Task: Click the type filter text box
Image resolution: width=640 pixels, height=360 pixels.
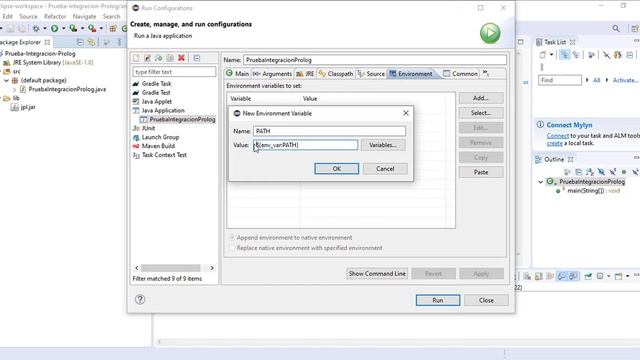Action: 174,72
